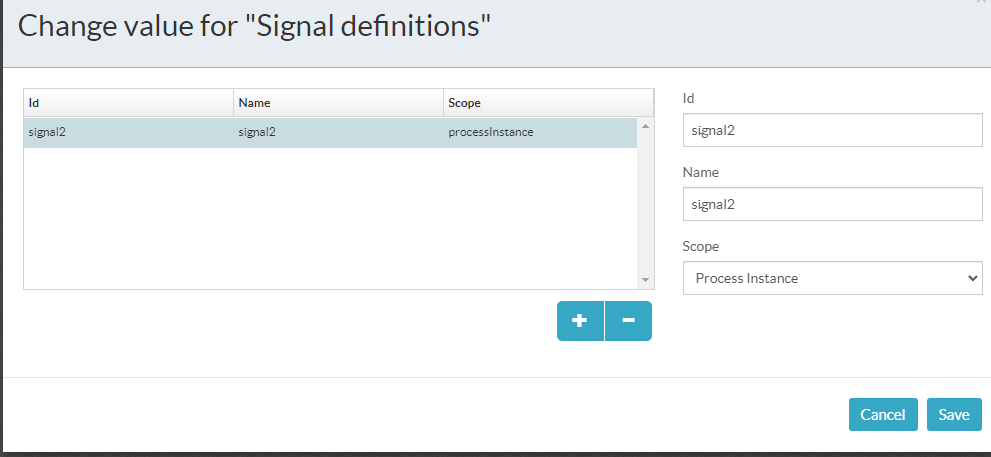The height and width of the screenshot is (457, 991).
Task: Click the processInstance scope cell
Action: pyautogui.click(x=538, y=132)
